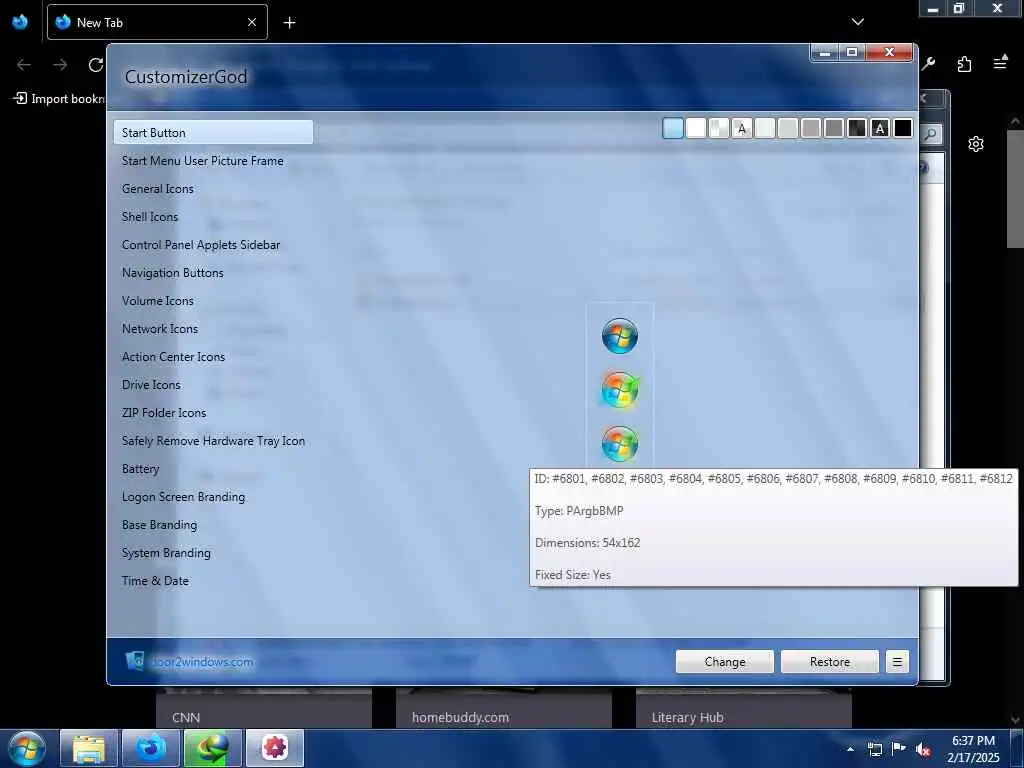The height and width of the screenshot is (768, 1024).
Task: Open the Windows Start orb on taskbar
Action: pos(26,748)
